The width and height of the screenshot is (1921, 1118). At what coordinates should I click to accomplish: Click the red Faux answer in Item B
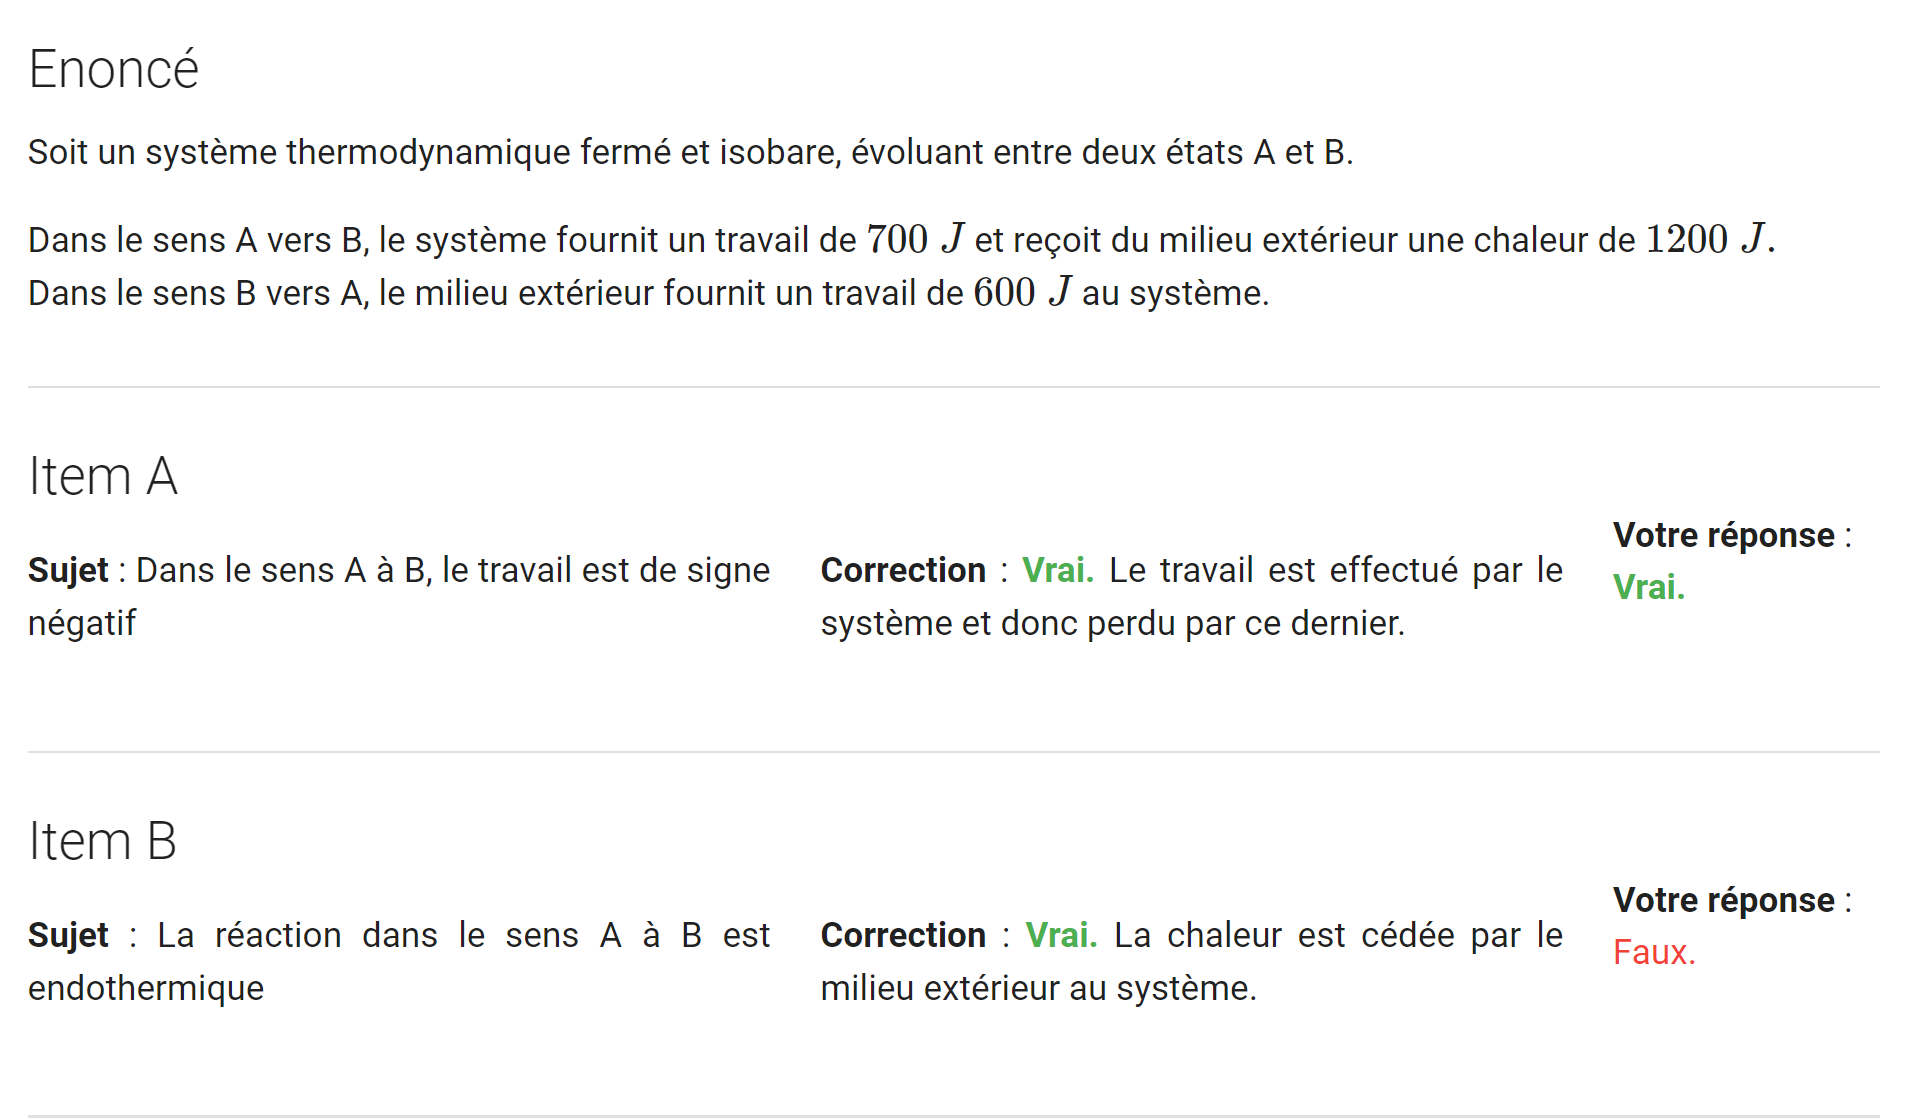pyautogui.click(x=1654, y=952)
